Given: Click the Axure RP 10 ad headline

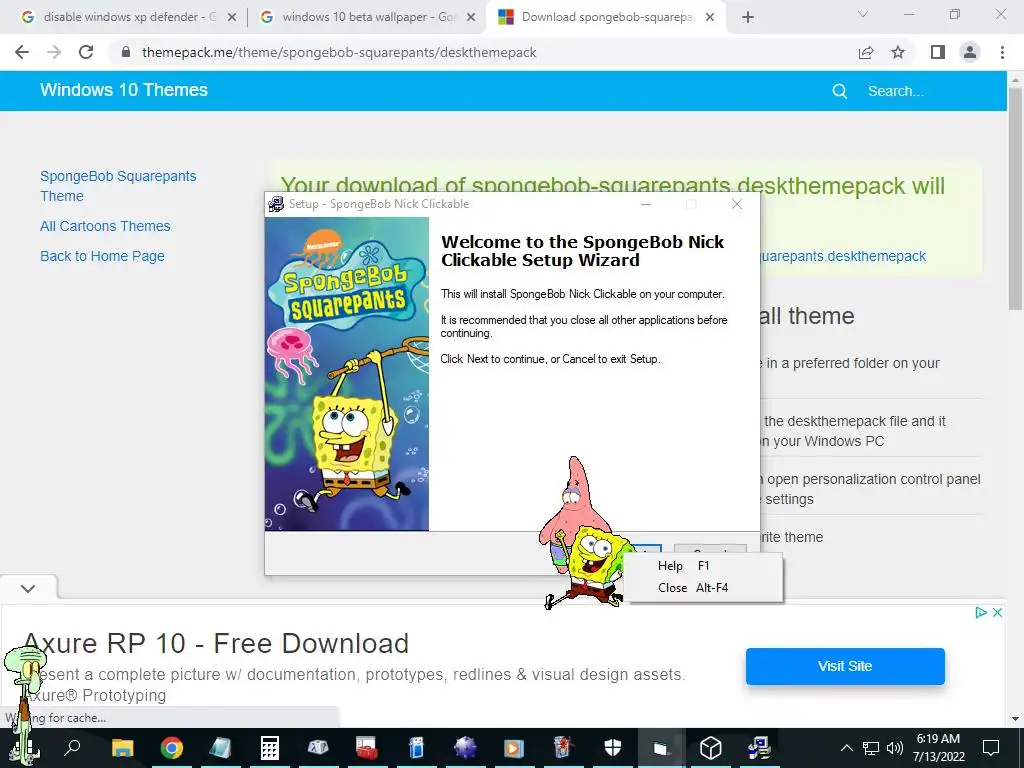Looking at the screenshot, I should [216, 644].
